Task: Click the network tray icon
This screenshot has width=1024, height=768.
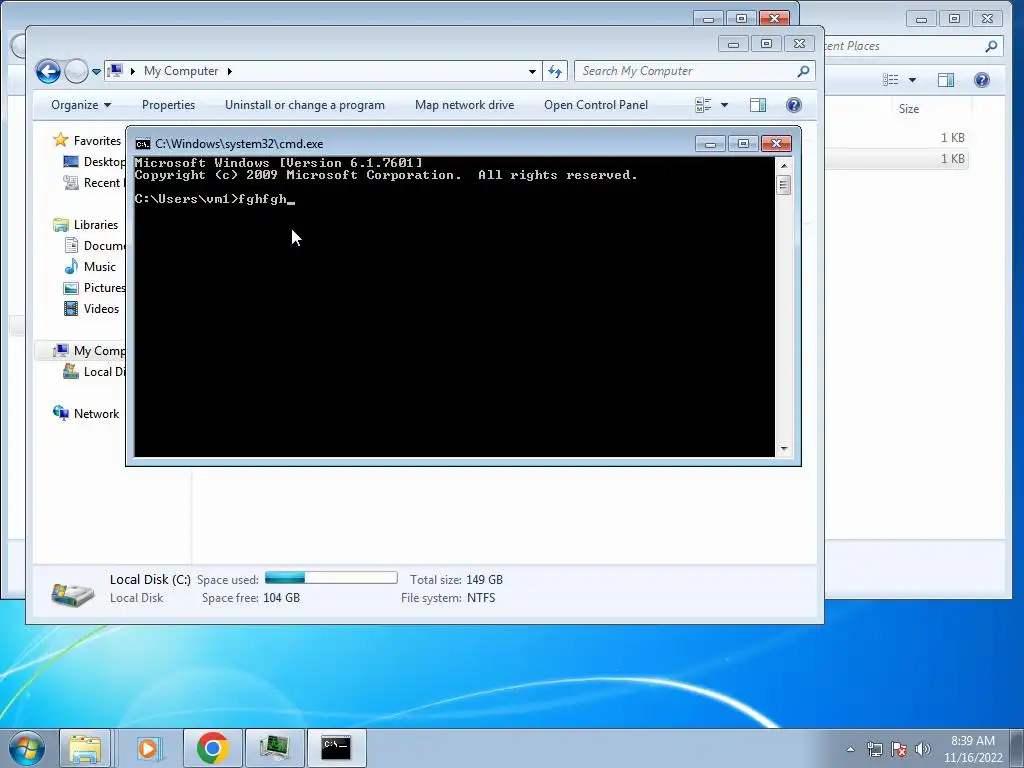Action: tap(875, 749)
